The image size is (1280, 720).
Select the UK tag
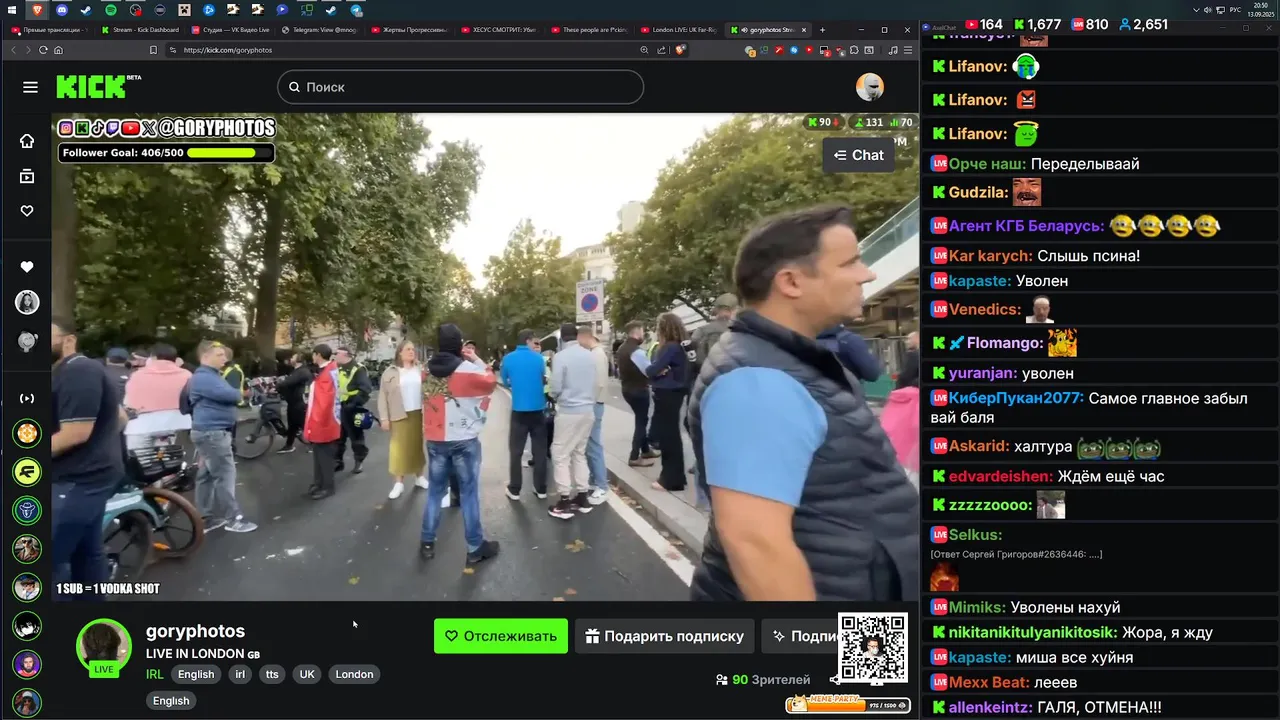[307, 674]
